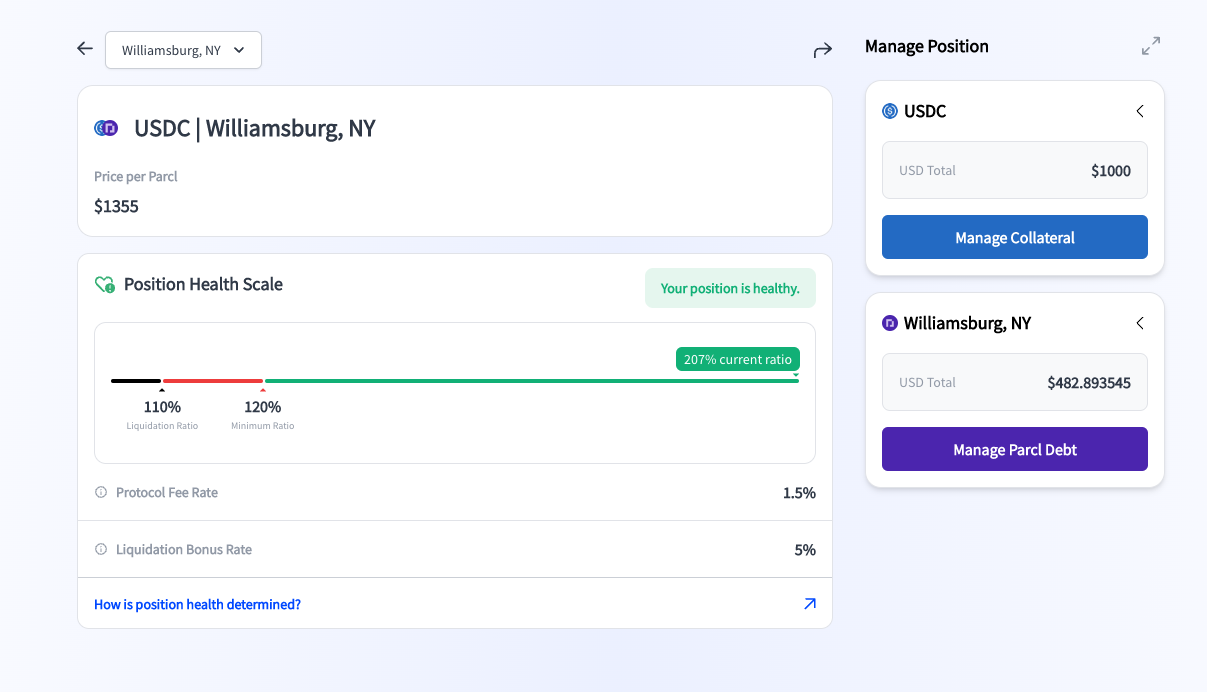Collapse the Williamsburg, NY card chevron

[1140, 323]
